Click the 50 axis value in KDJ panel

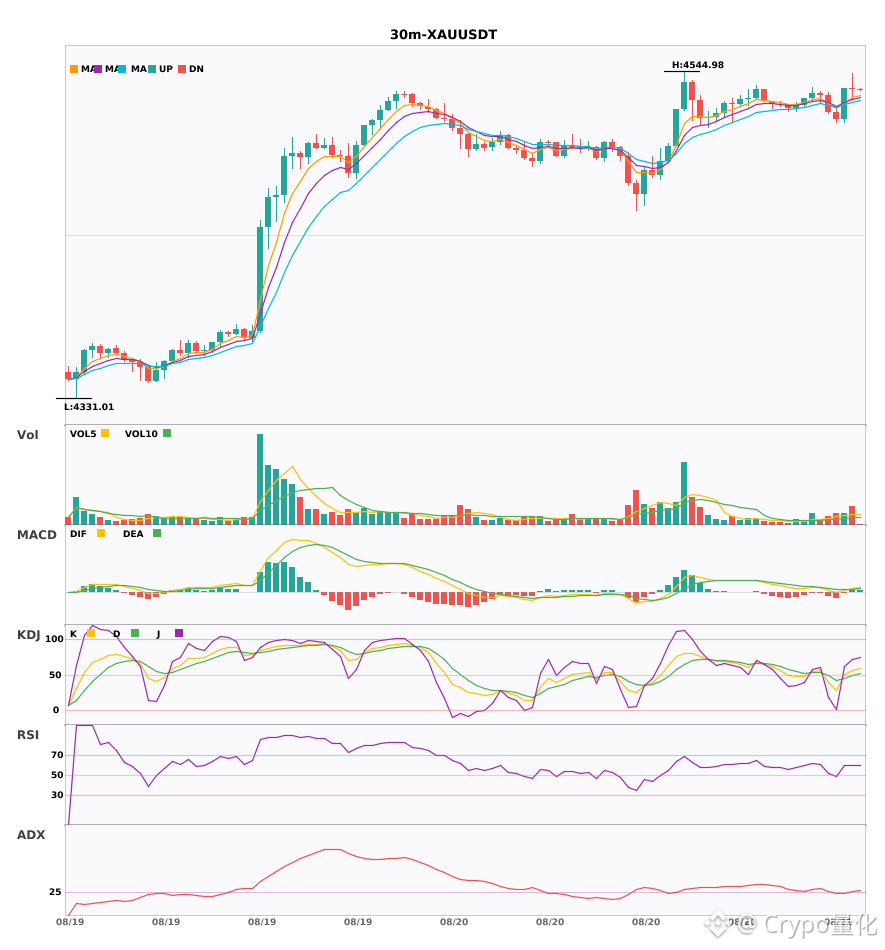(x=55, y=675)
